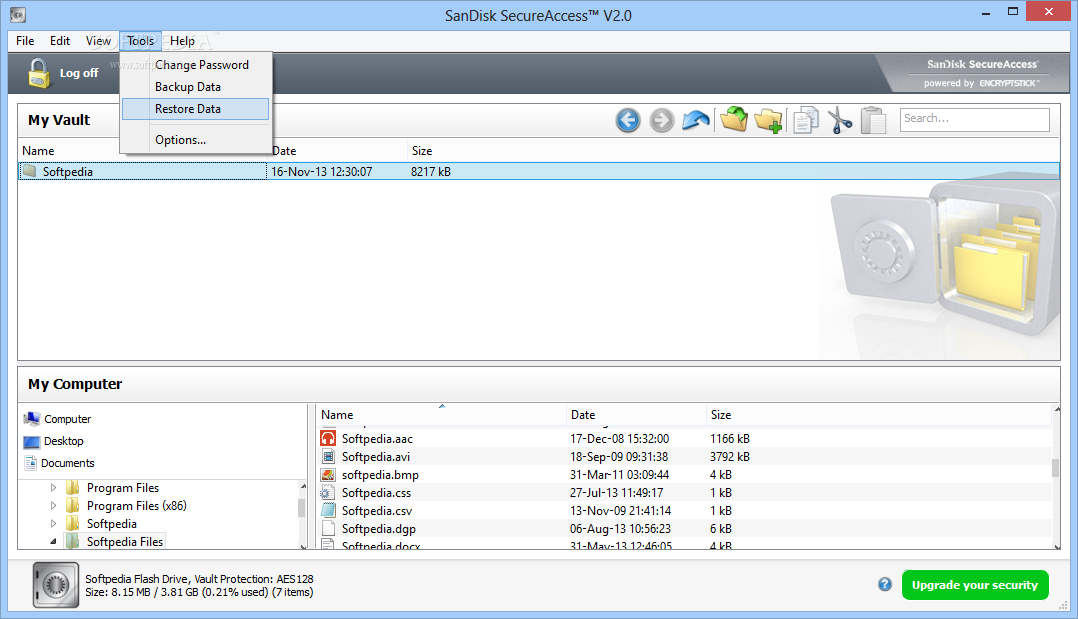Open Options... from Tools menu
Image resolution: width=1078 pixels, height=619 pixels.
point(196,140)
